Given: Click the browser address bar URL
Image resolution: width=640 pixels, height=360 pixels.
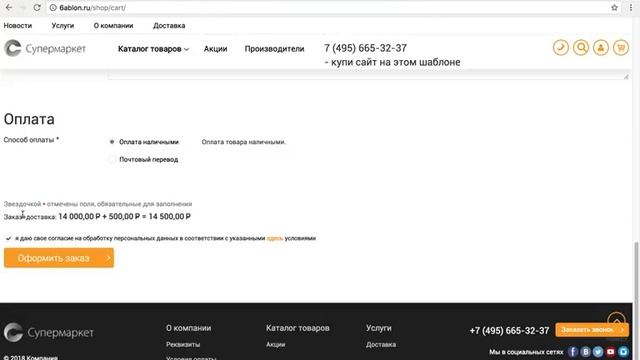Looking at the screenshot, I should pyautogui.click(x=93, y=8).
